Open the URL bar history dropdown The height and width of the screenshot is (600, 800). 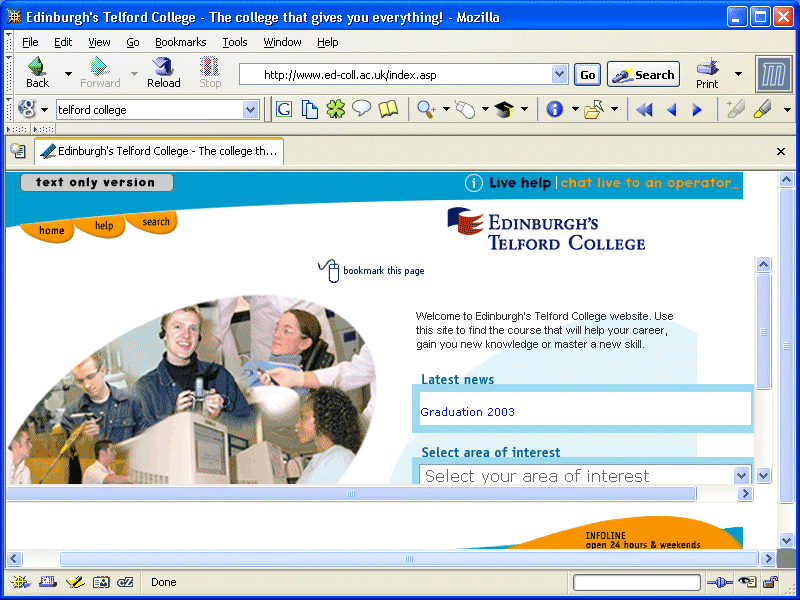(x=559, y=74)
